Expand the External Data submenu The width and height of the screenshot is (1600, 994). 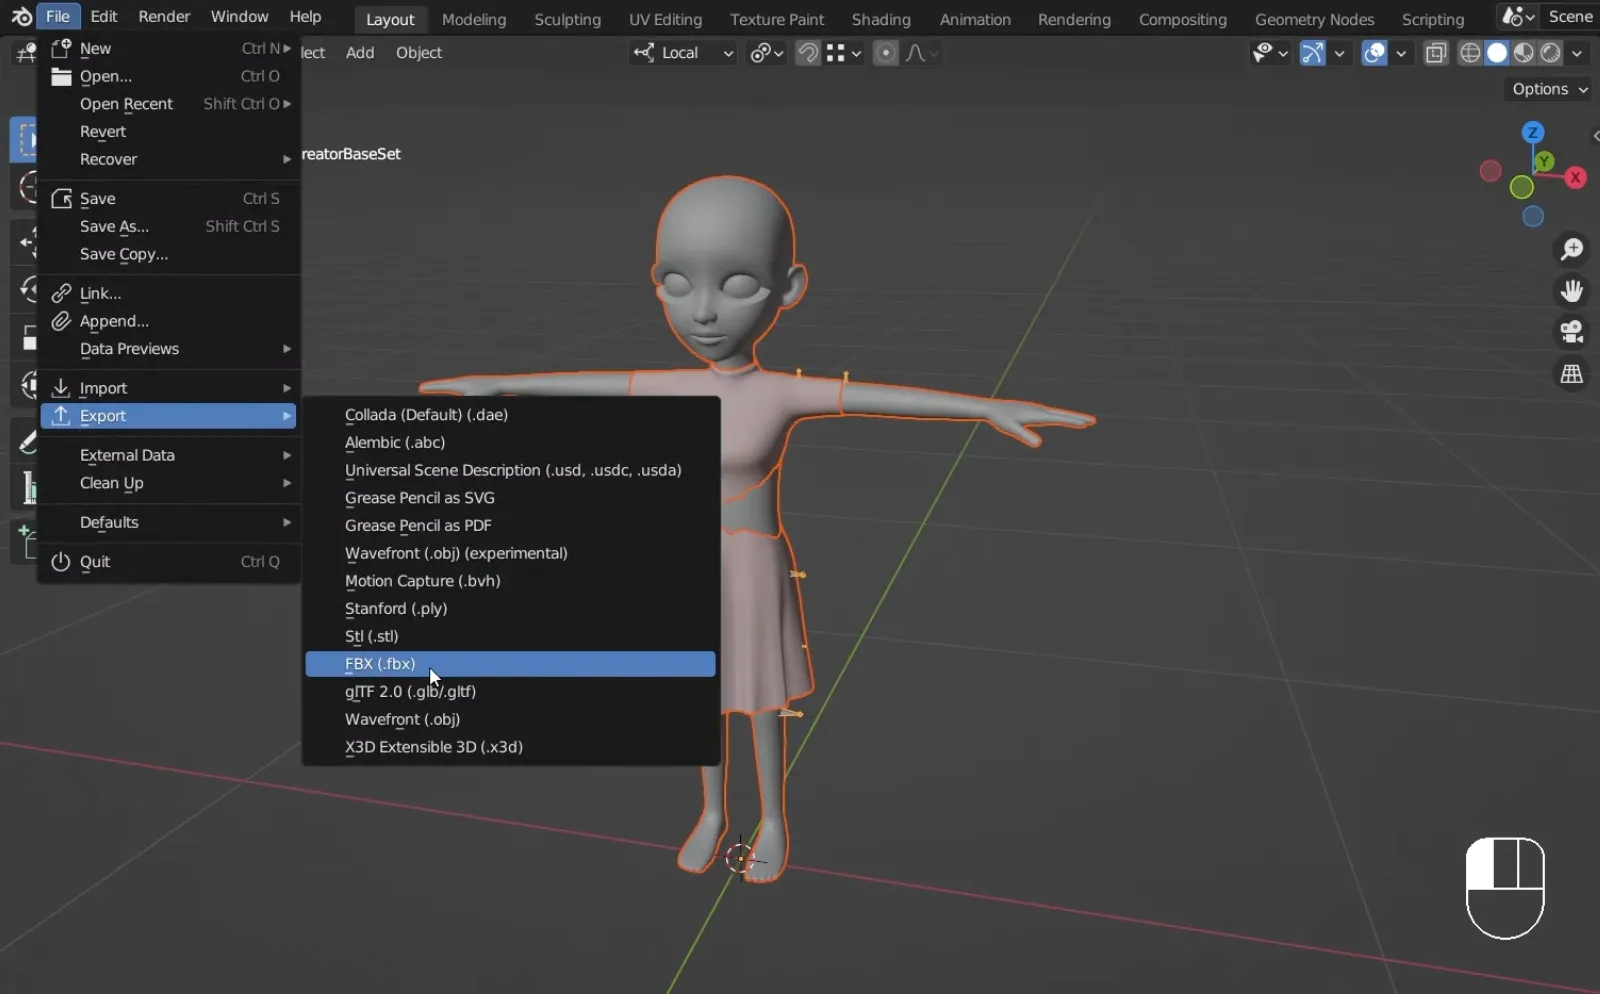coord(168,455)
